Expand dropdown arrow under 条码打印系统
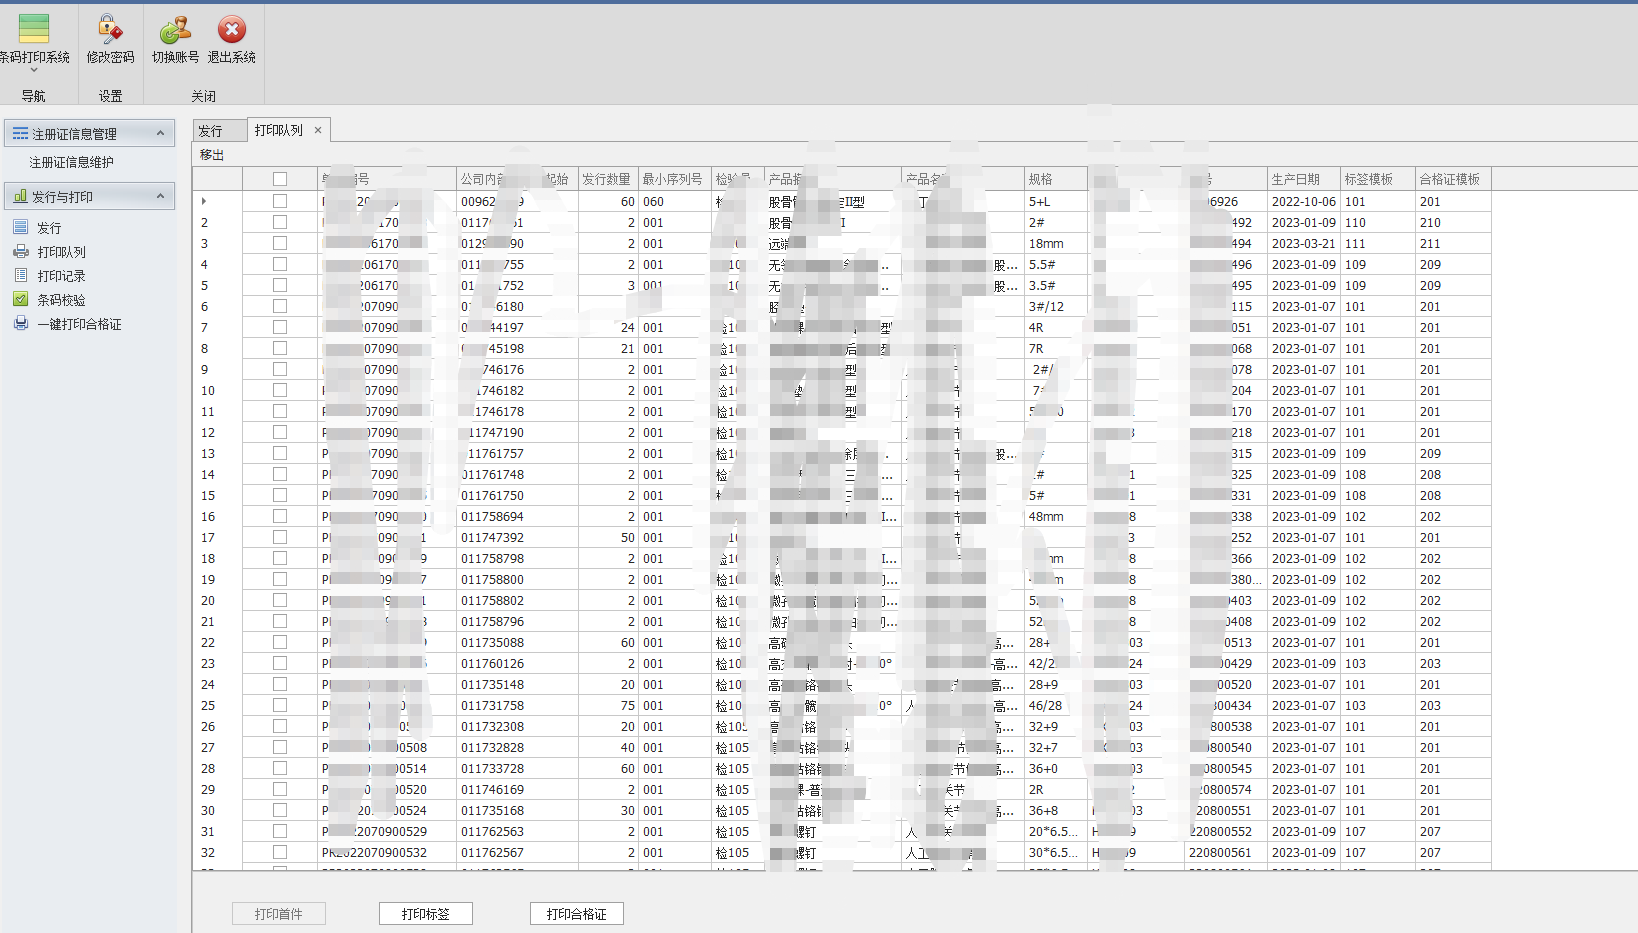 pos(34,70)
